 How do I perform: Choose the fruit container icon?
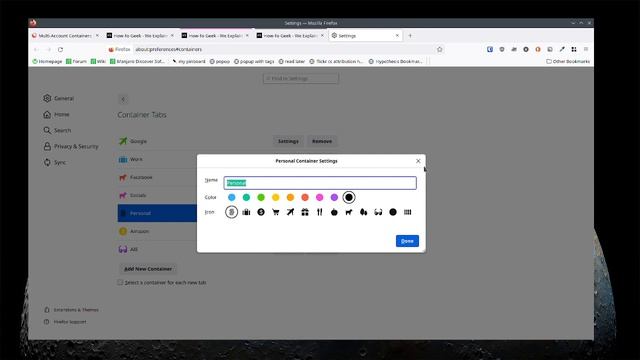click(x=334, y=212)
